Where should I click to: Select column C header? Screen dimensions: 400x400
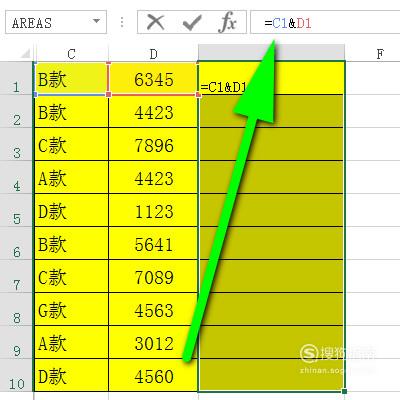pyautogui.click(x=71, y=53)
